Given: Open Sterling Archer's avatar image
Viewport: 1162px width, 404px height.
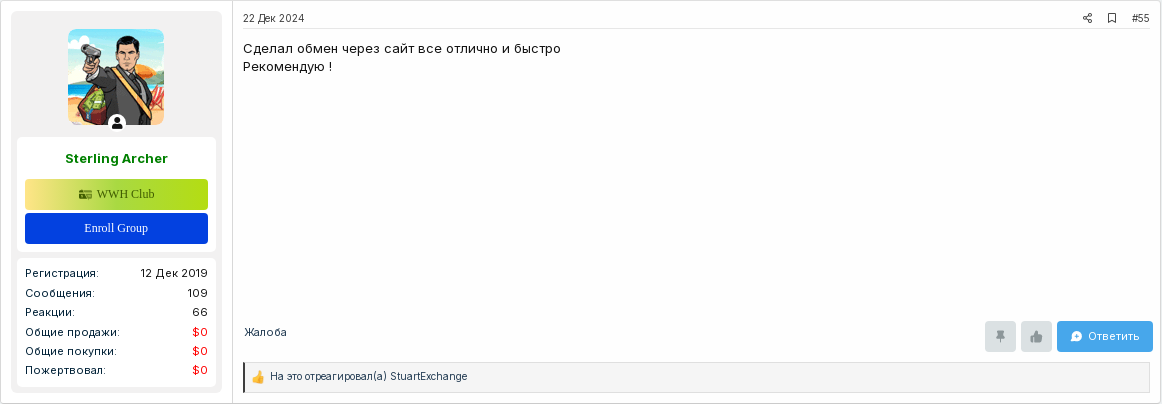Looking at the screenshot, I should pos(116,77).
